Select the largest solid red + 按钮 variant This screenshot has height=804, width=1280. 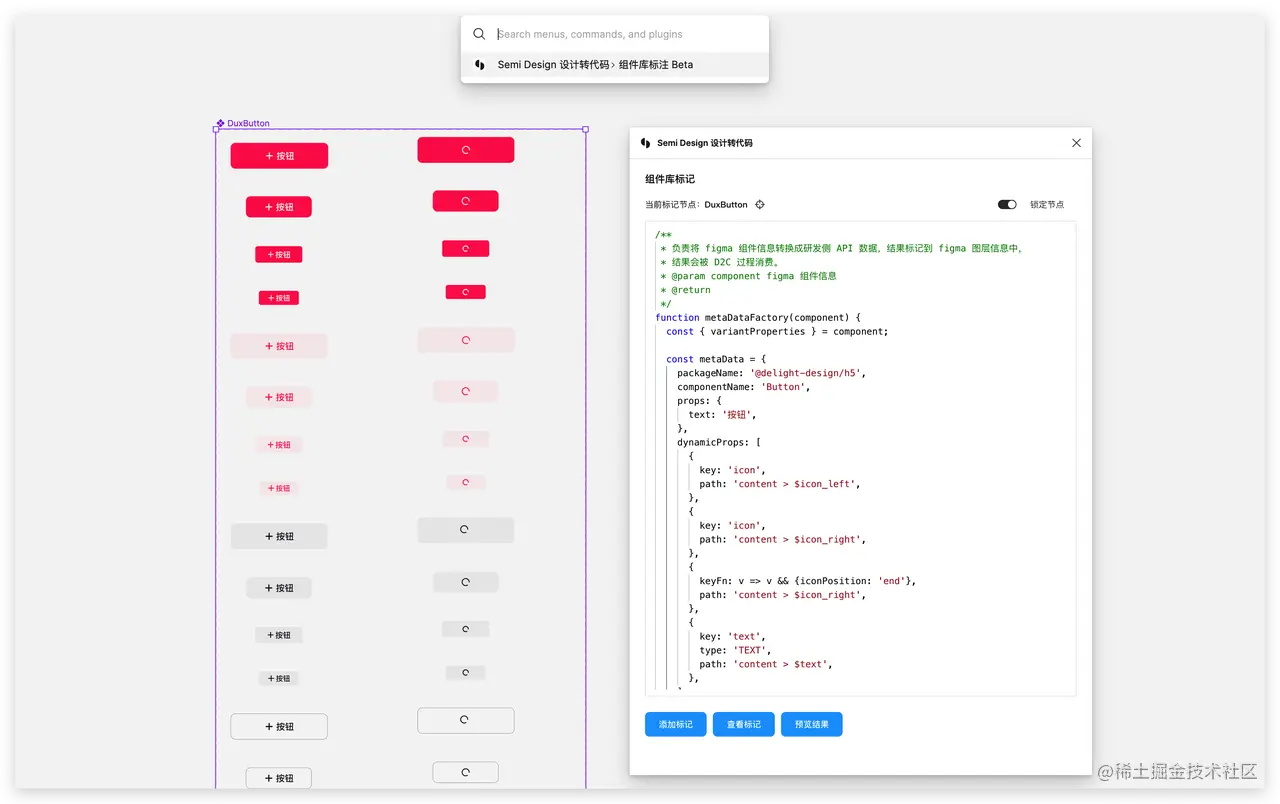279,156
